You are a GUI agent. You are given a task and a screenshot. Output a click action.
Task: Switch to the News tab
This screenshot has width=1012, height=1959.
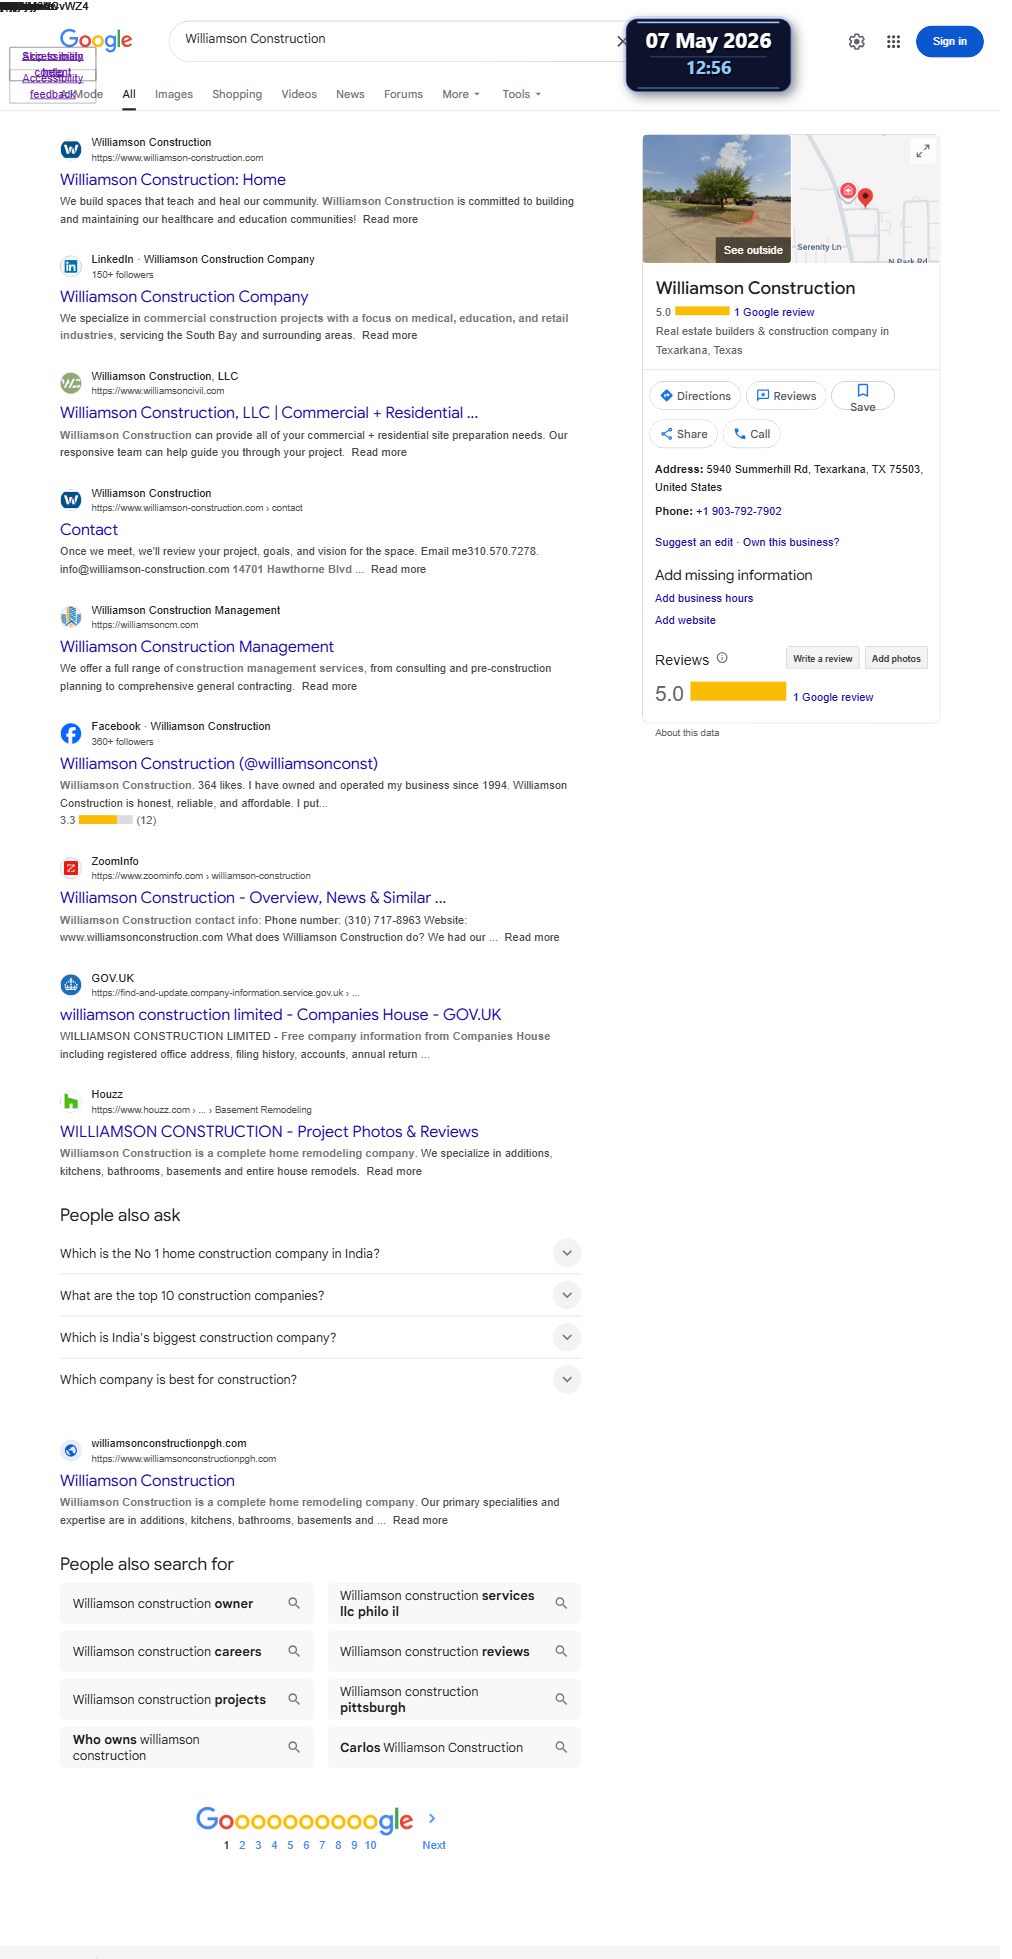pyautogui.click(x=350, y=94)
